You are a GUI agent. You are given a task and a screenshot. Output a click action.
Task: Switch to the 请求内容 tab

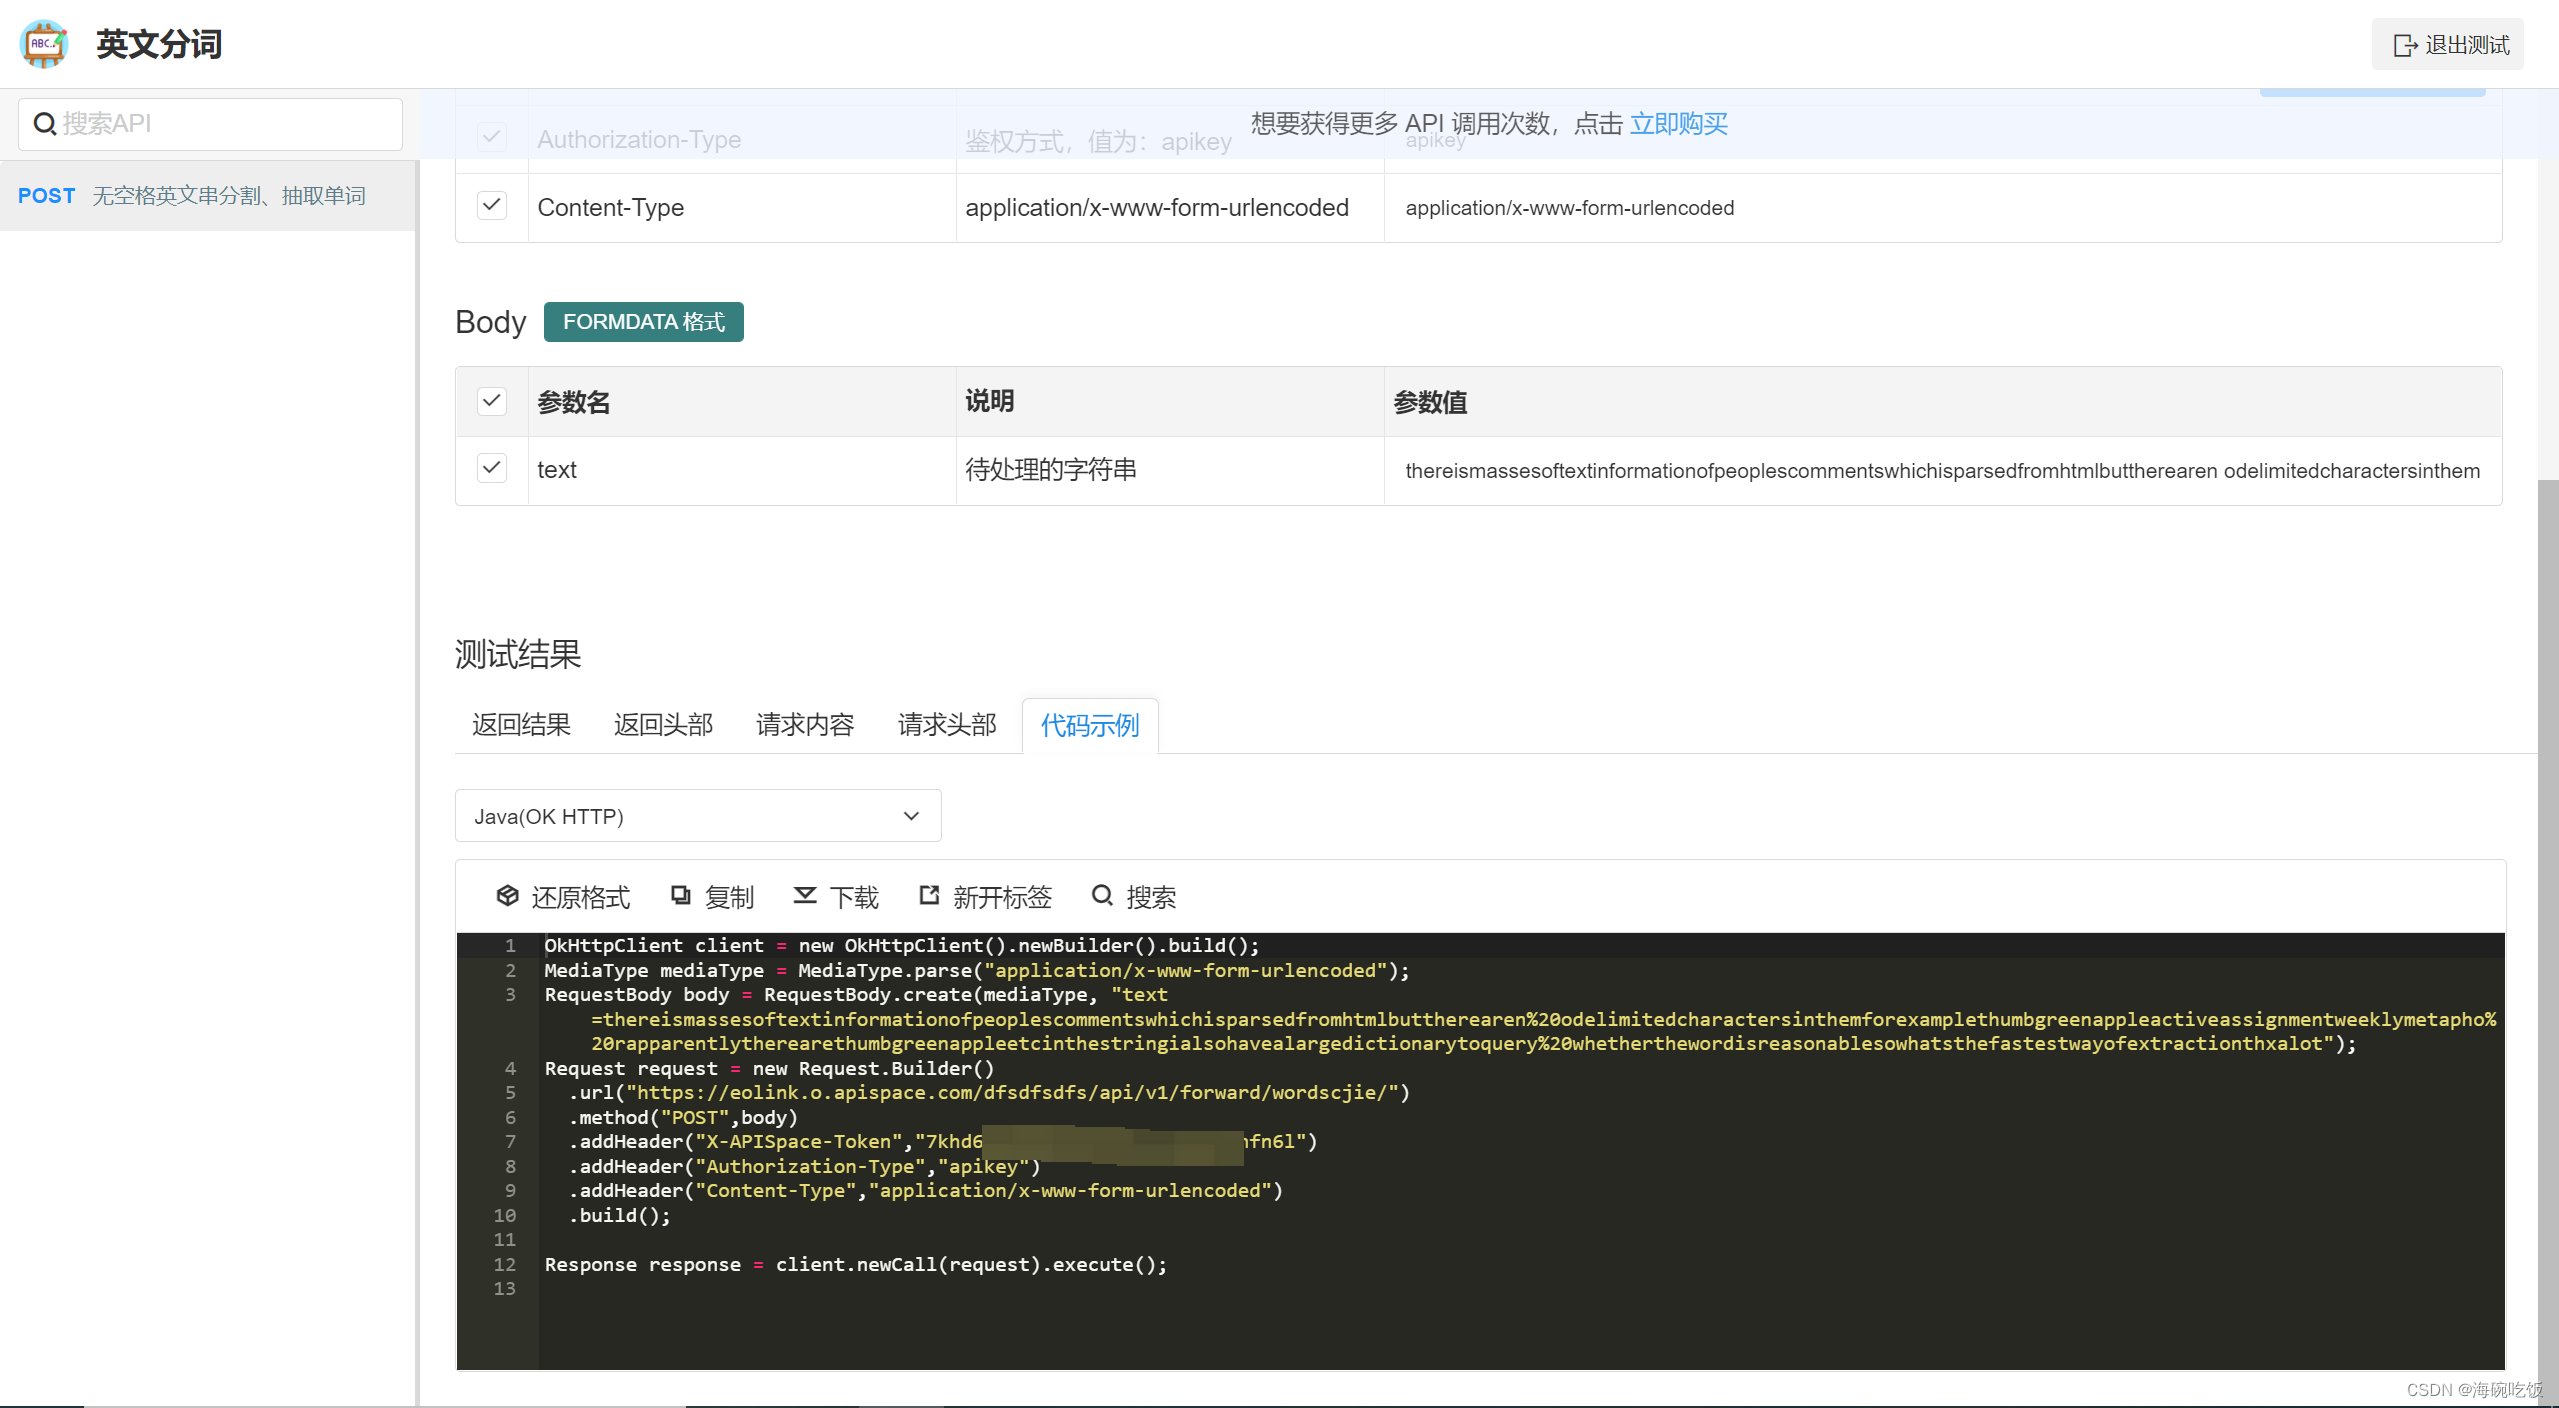804,724
